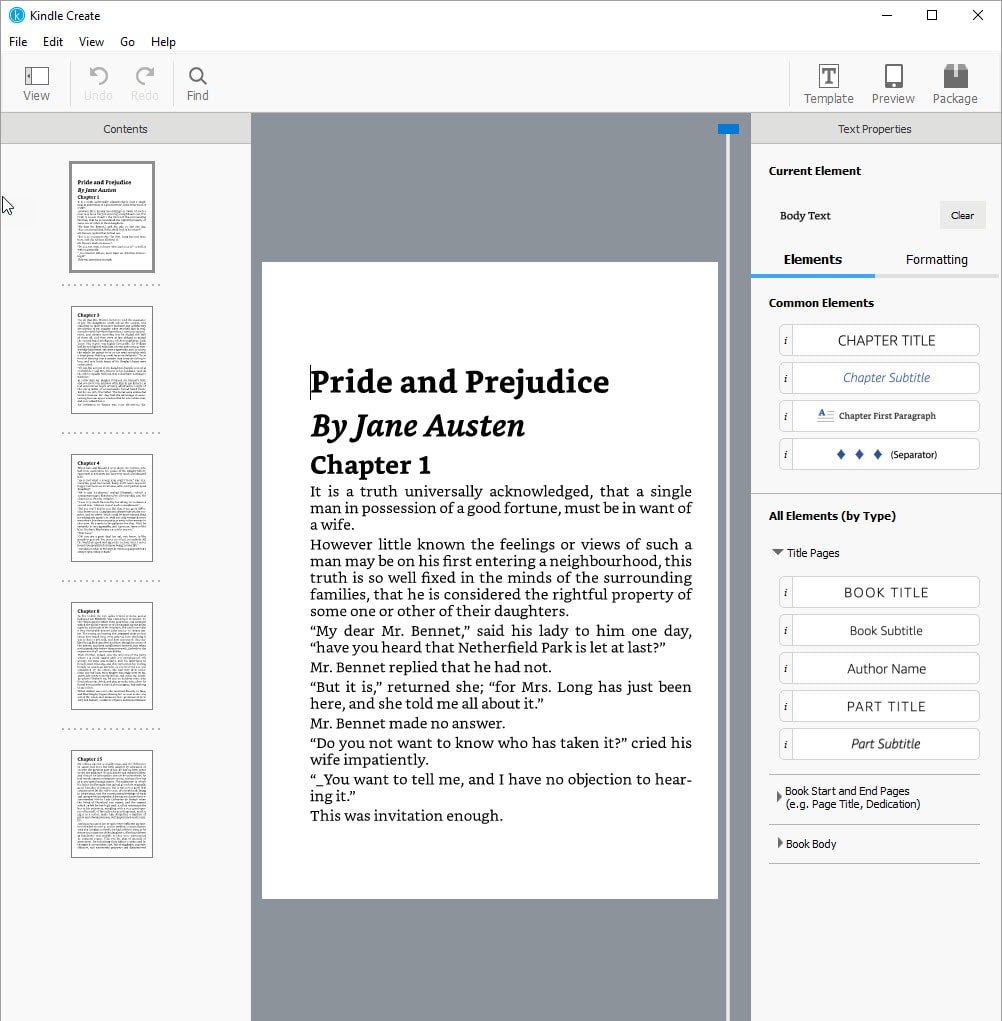Open the File menu
Viewport: 1002px width, 1021px height.
pos(18,42)
